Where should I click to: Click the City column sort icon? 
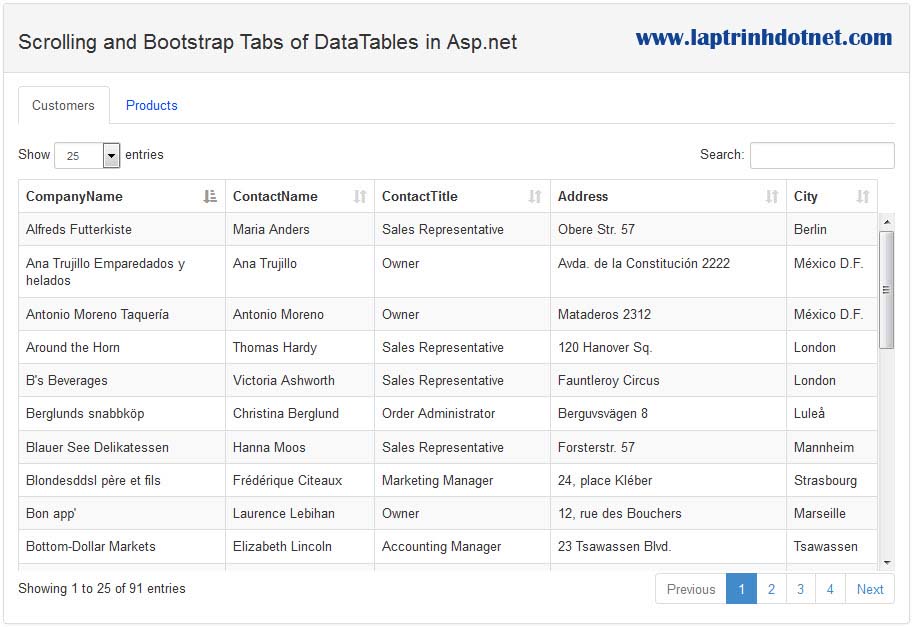click(863, 197)
